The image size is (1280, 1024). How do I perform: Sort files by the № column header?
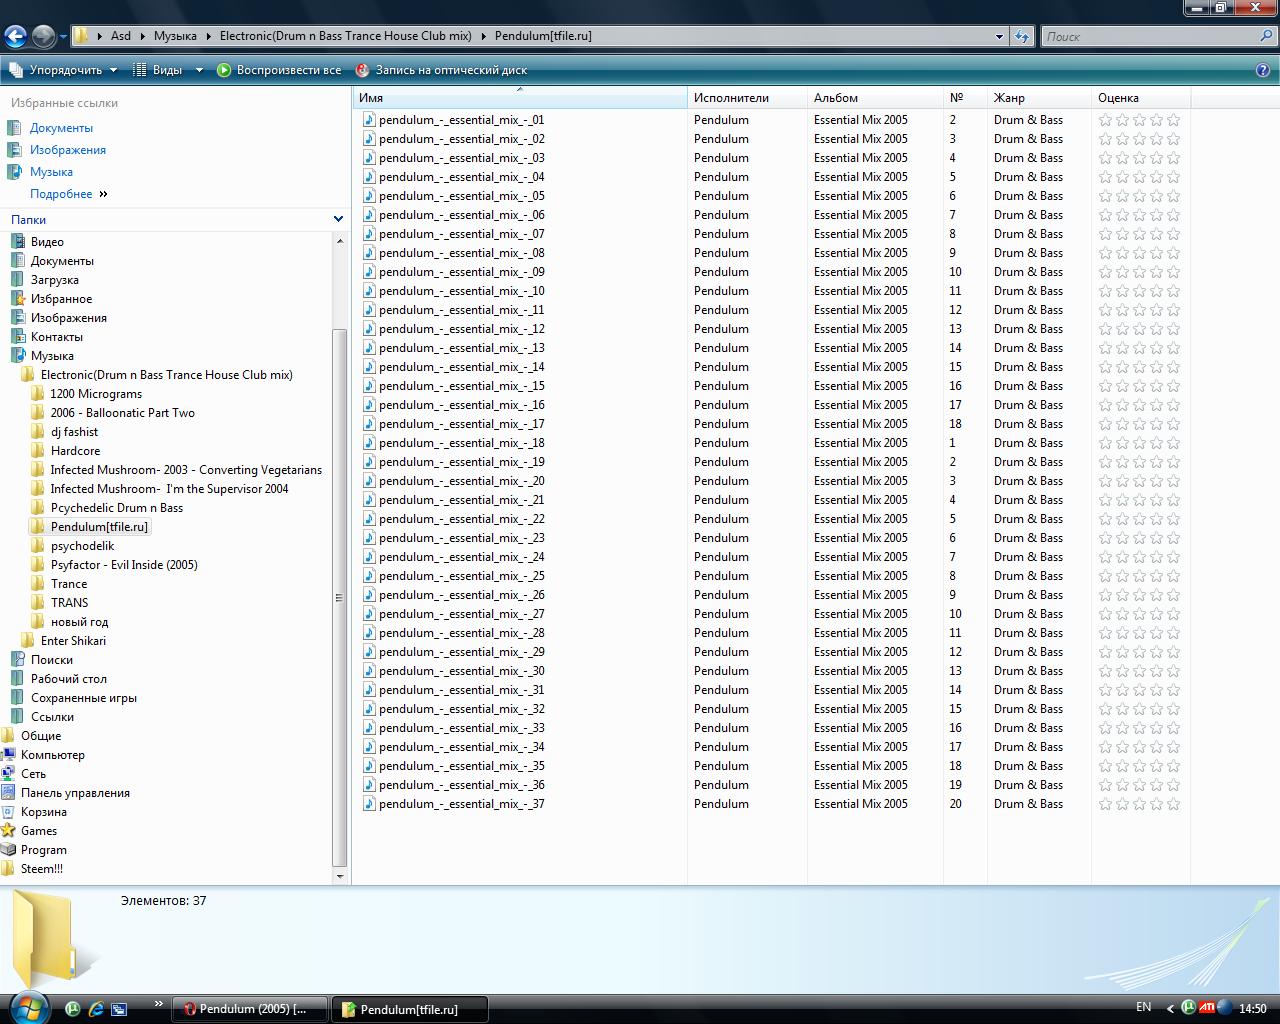click(x=965, y=98)
